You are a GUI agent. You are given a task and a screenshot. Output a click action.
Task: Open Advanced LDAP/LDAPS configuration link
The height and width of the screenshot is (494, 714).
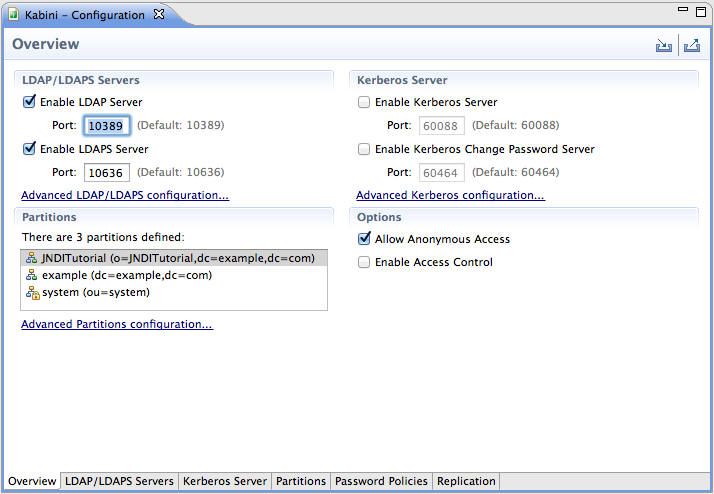click(125, 195)
